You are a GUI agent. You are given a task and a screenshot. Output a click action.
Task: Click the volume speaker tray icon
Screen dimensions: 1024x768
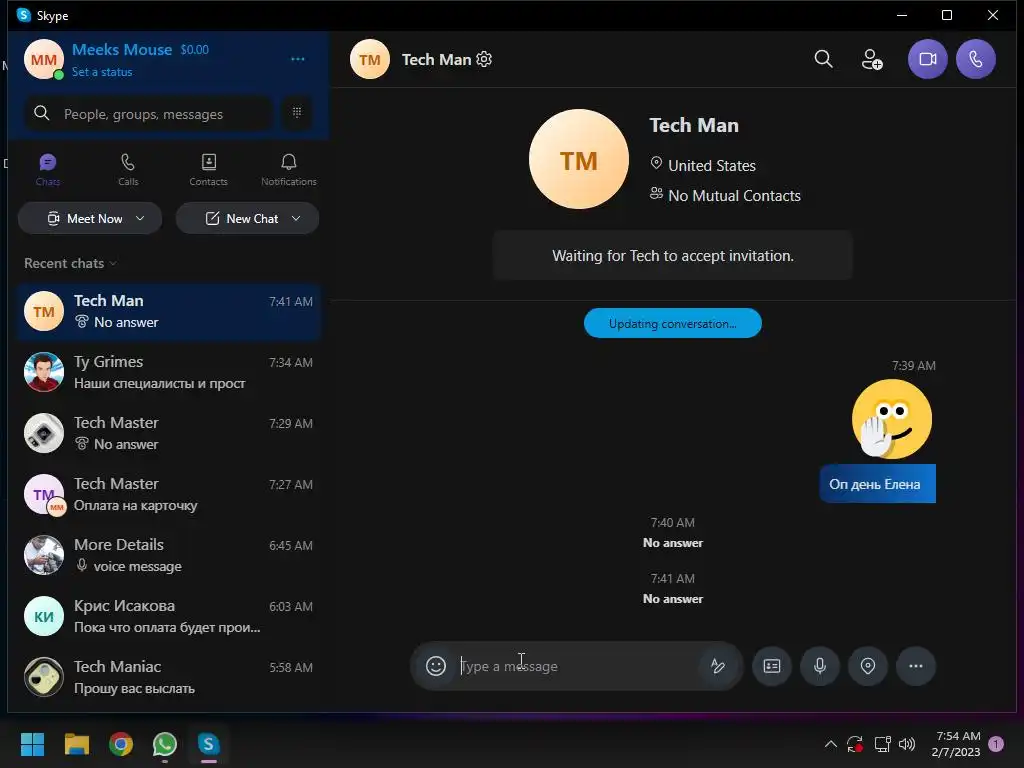click(x=907, y=744)
